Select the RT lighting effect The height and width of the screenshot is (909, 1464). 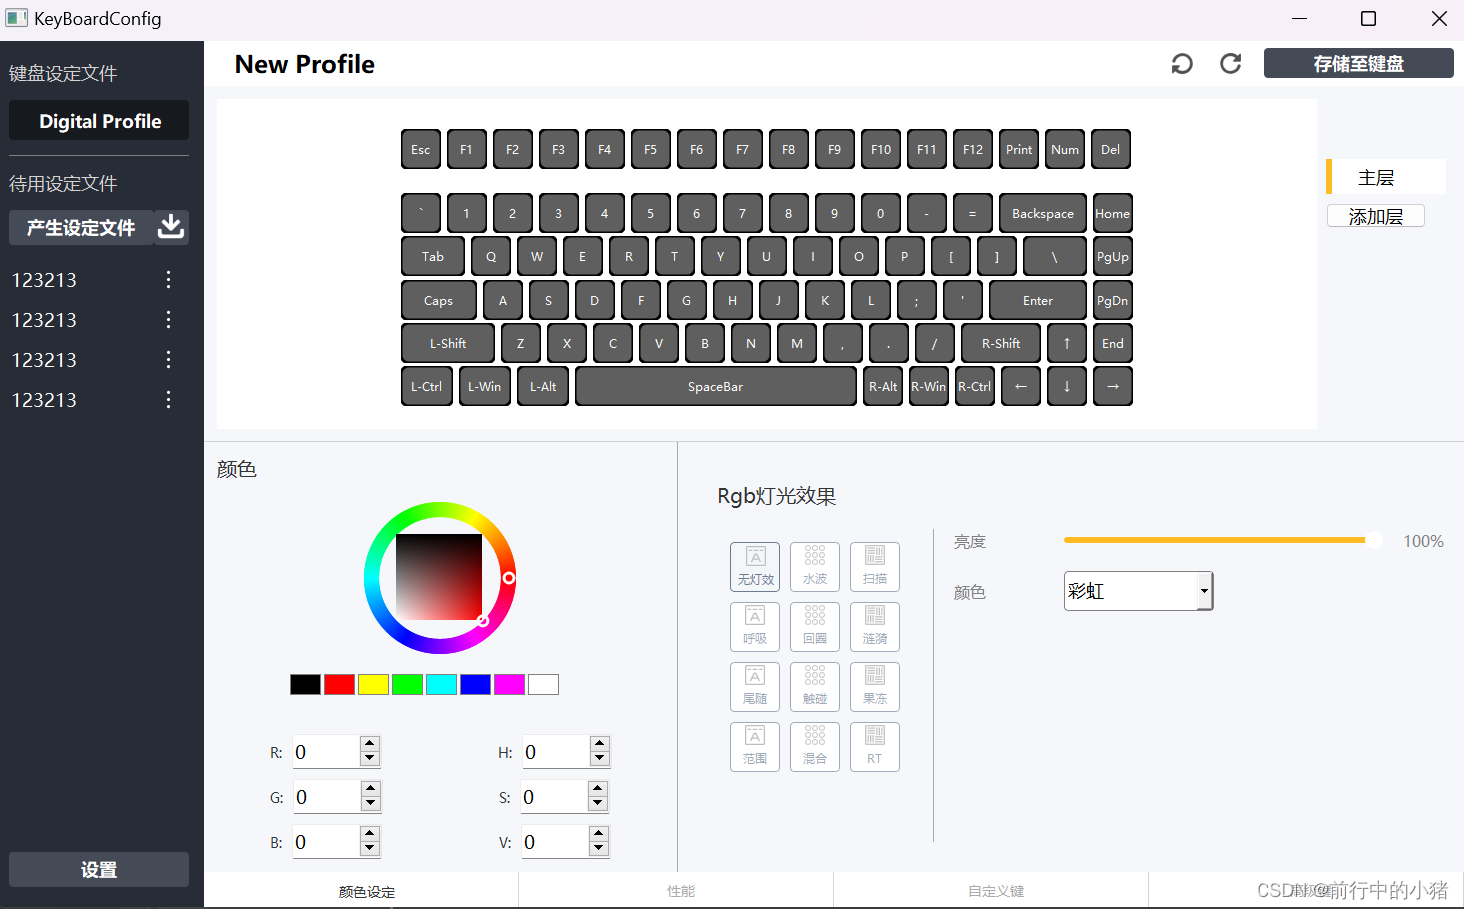click(875, 747)
